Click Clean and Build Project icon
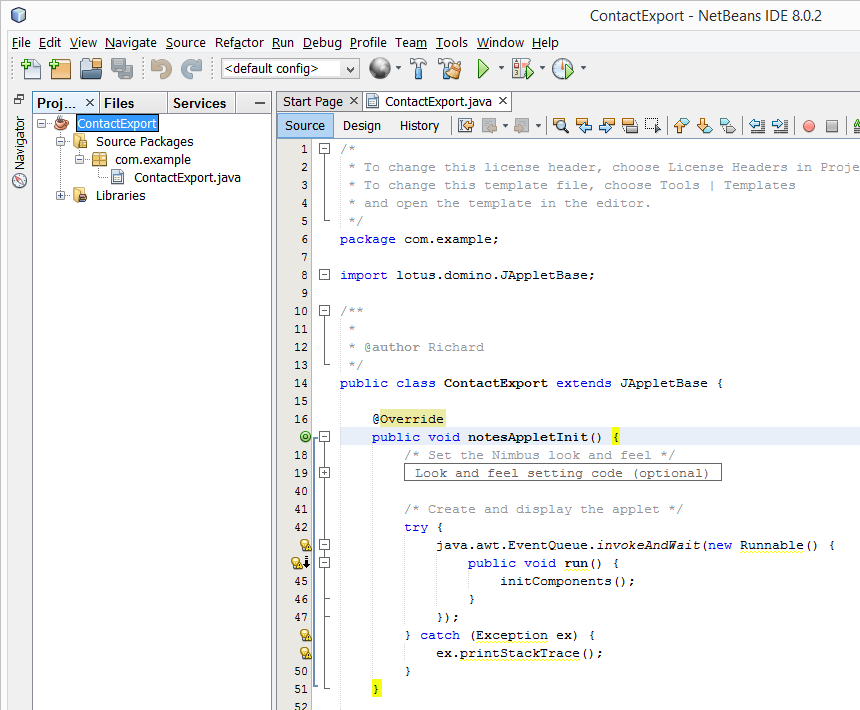Image resolution: width=860 pixels, height=710 pixels. (x=450, y=69)
